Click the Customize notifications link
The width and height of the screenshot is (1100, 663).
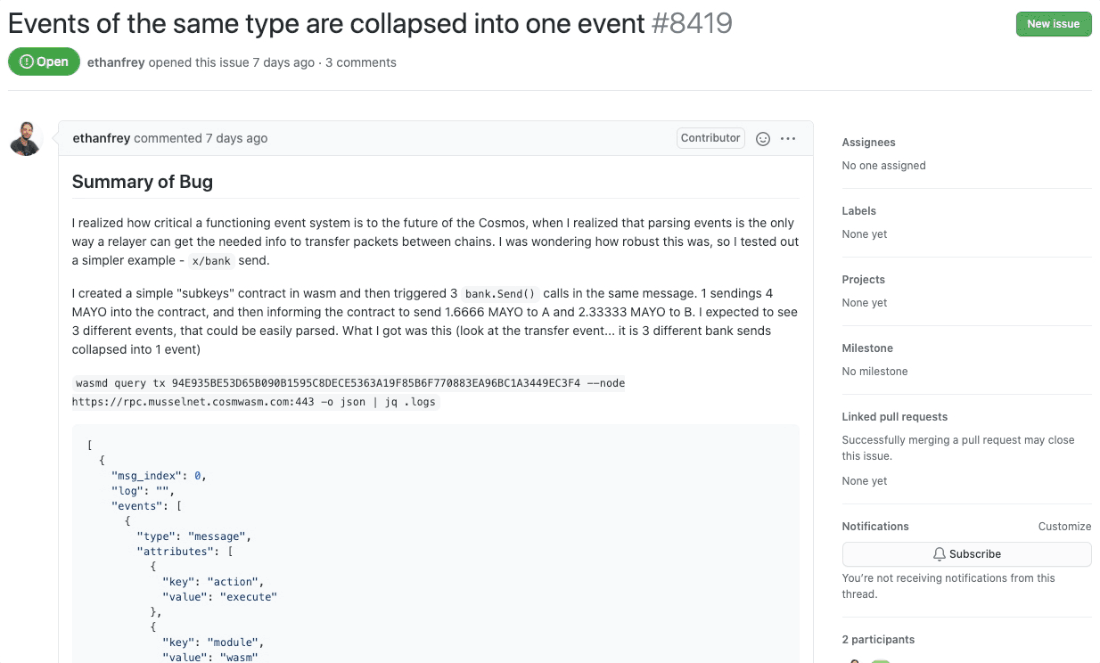pyautogui.click(x=1064, y=526)
